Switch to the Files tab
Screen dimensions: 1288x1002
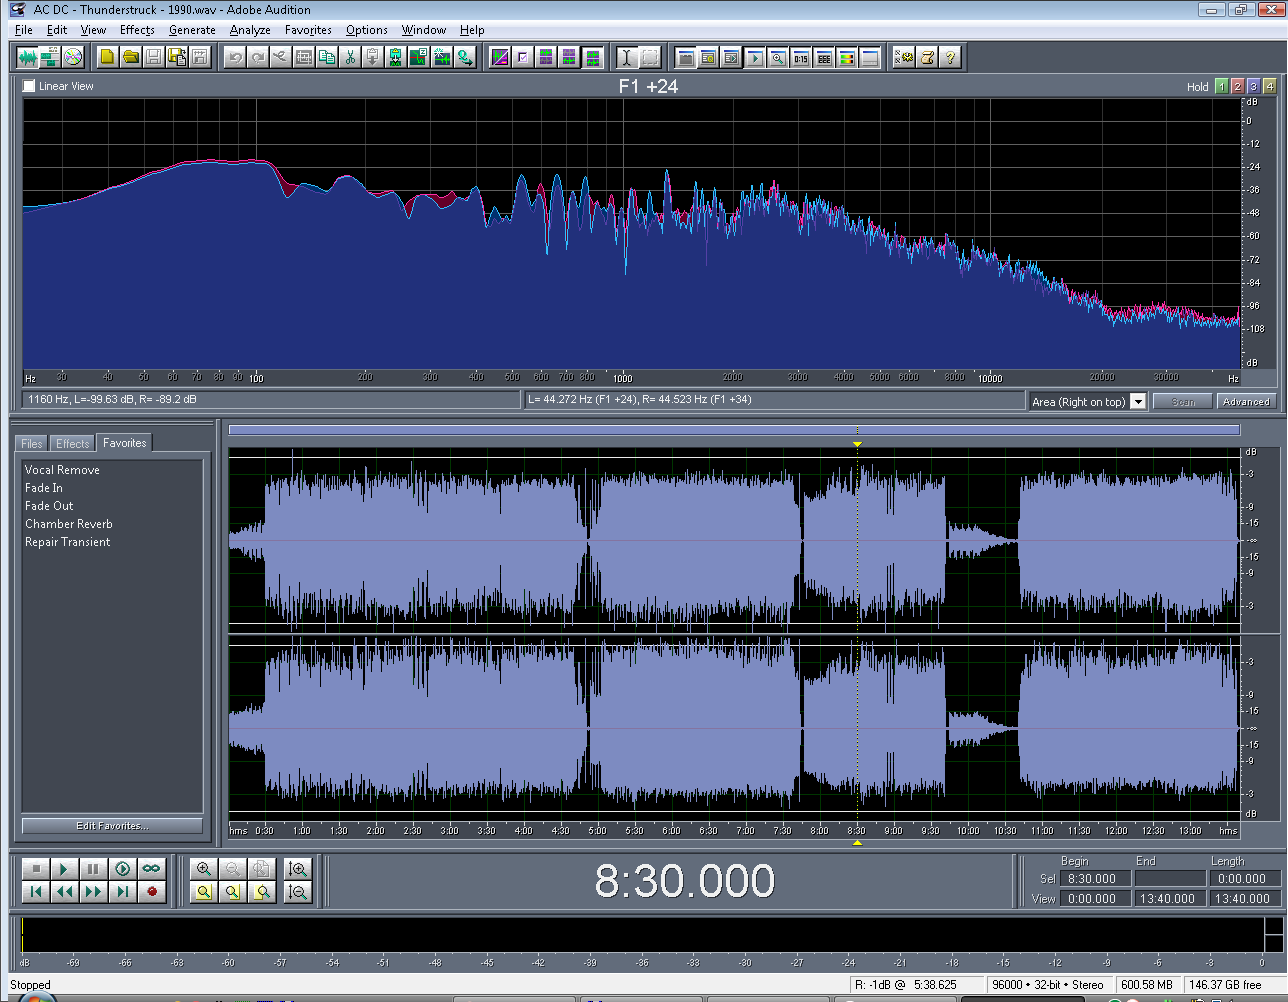[x=32, y=443]
